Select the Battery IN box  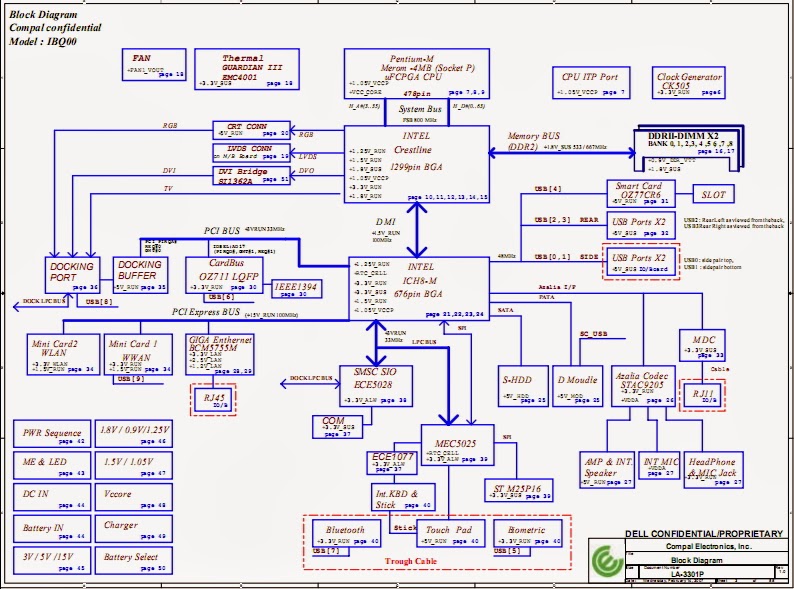coord(52,529)
